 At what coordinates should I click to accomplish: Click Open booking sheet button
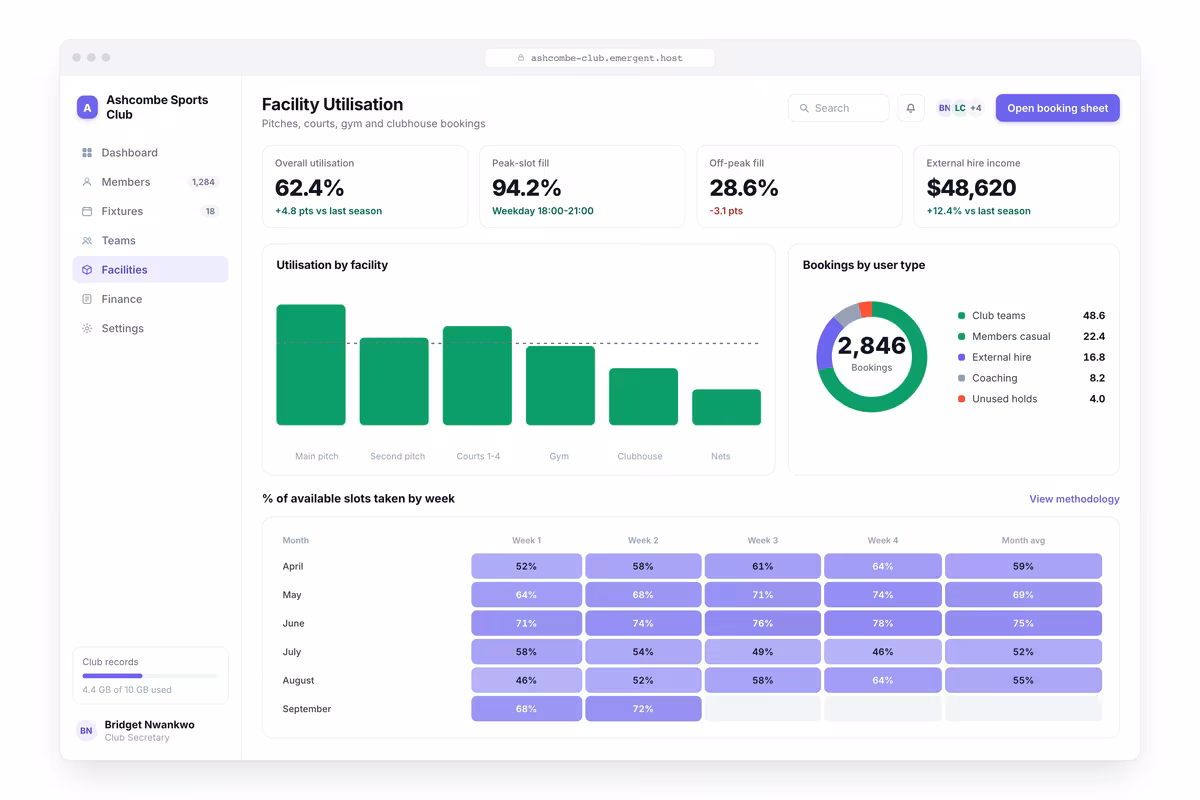tap(1057, 108)
